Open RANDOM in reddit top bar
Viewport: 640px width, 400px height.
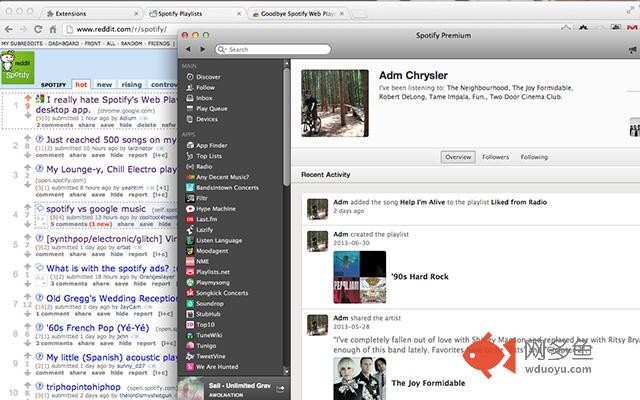coord(131,43)
